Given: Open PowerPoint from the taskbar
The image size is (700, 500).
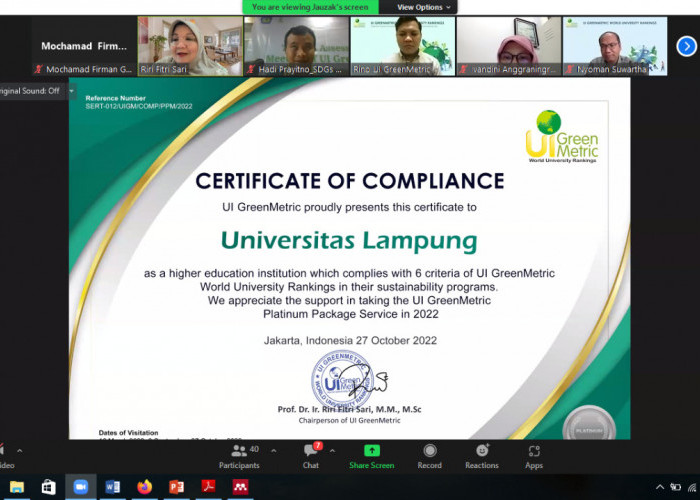Looking at the screenshot, I should point(176,487).
